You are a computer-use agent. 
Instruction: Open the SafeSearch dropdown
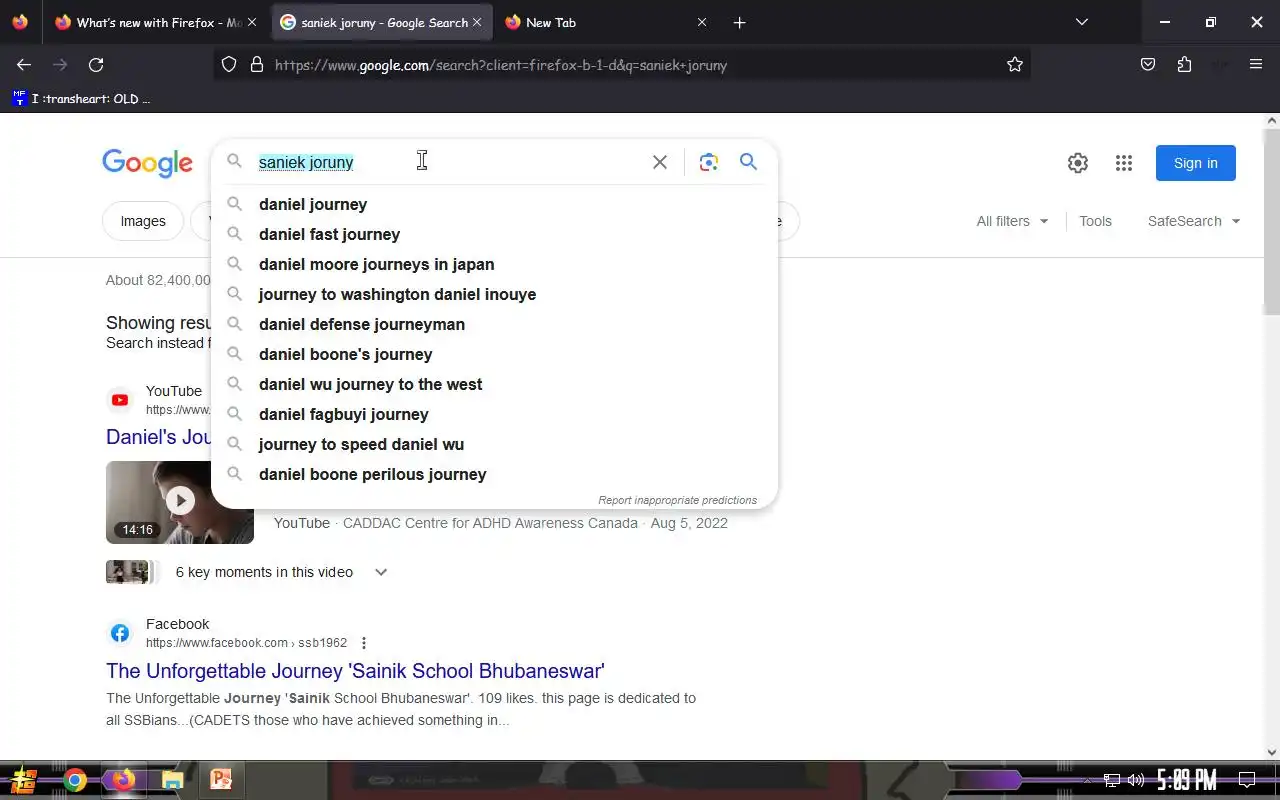[1194, 221]
